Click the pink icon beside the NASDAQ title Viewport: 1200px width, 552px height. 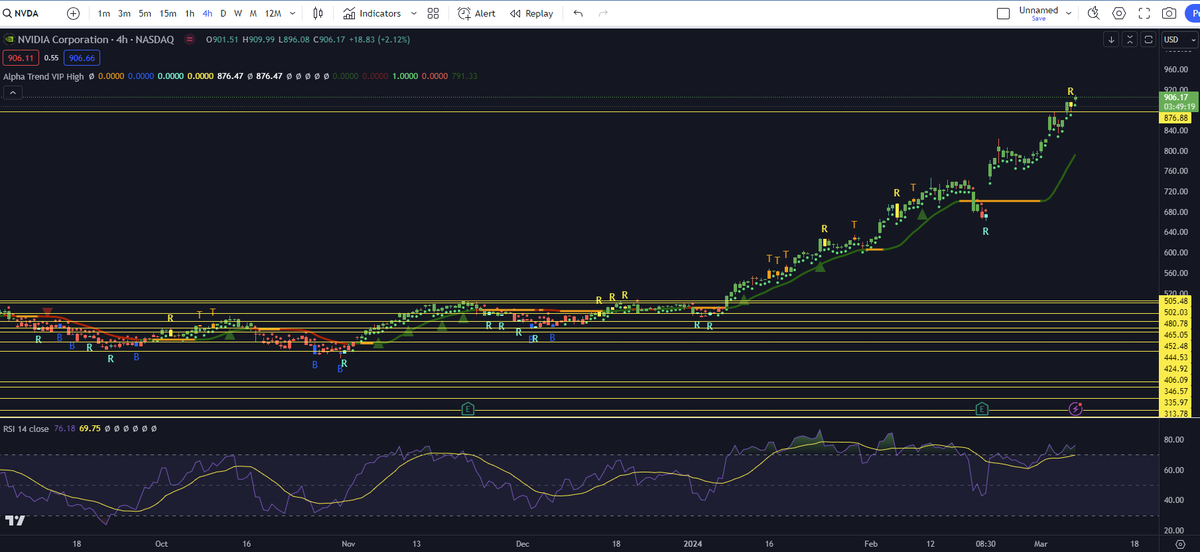189,40
